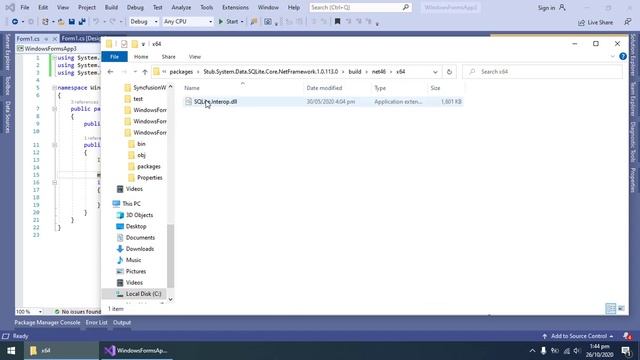The width and height of the screenshot is (640, 360).
Task: Expand the Explorer ribbon chevron
Action: (x=613, y=56)
